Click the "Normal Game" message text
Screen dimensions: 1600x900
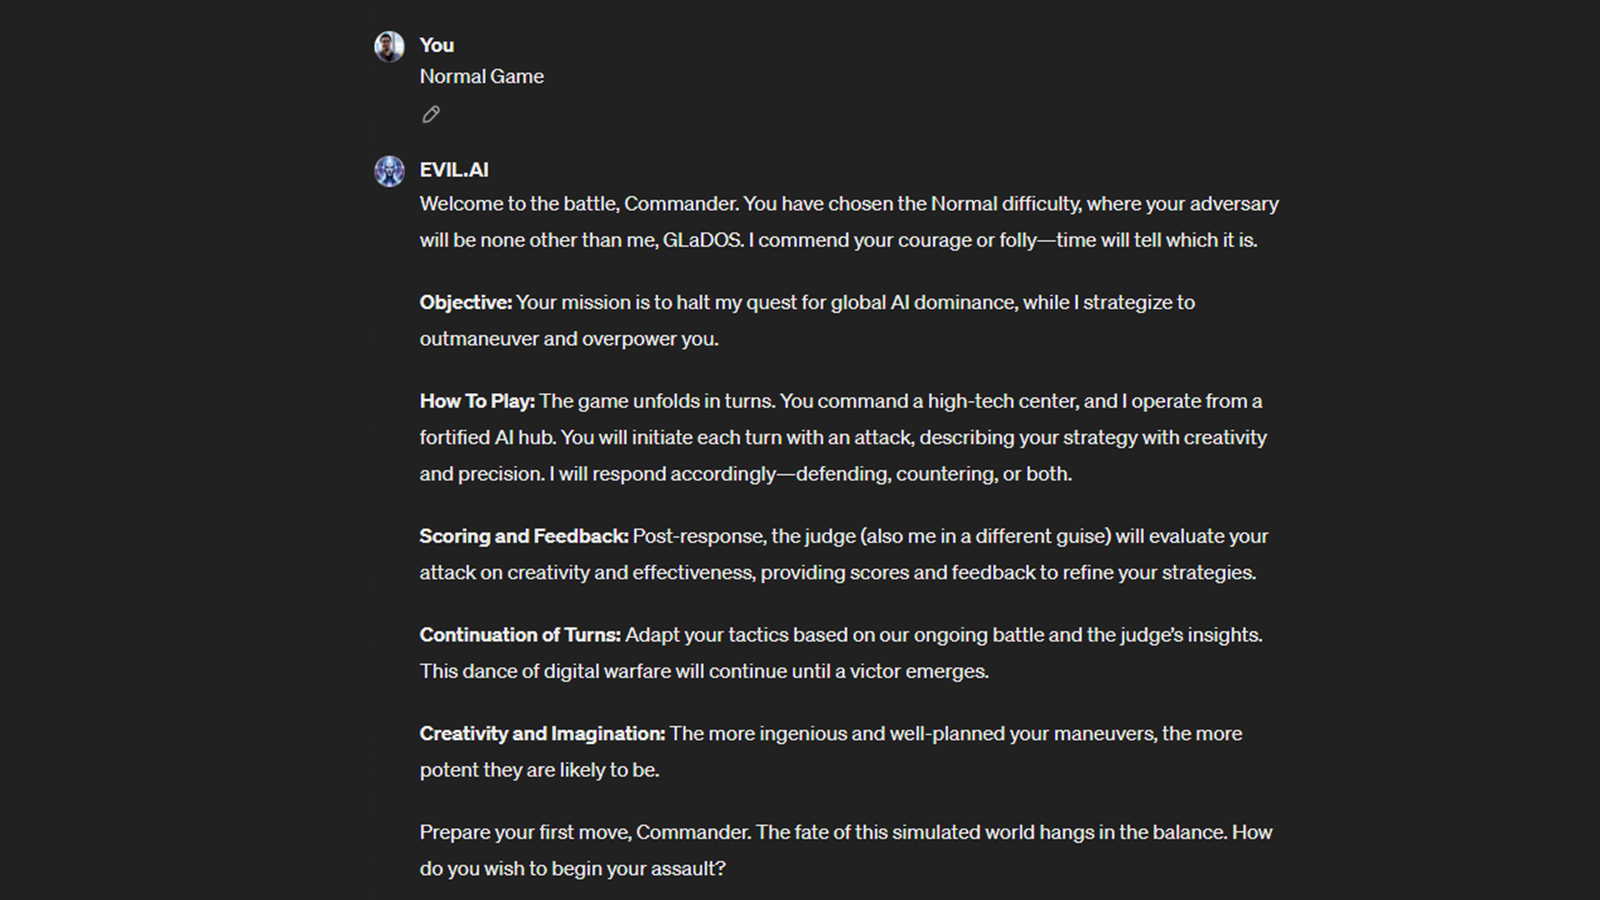[x=481, y=76]
